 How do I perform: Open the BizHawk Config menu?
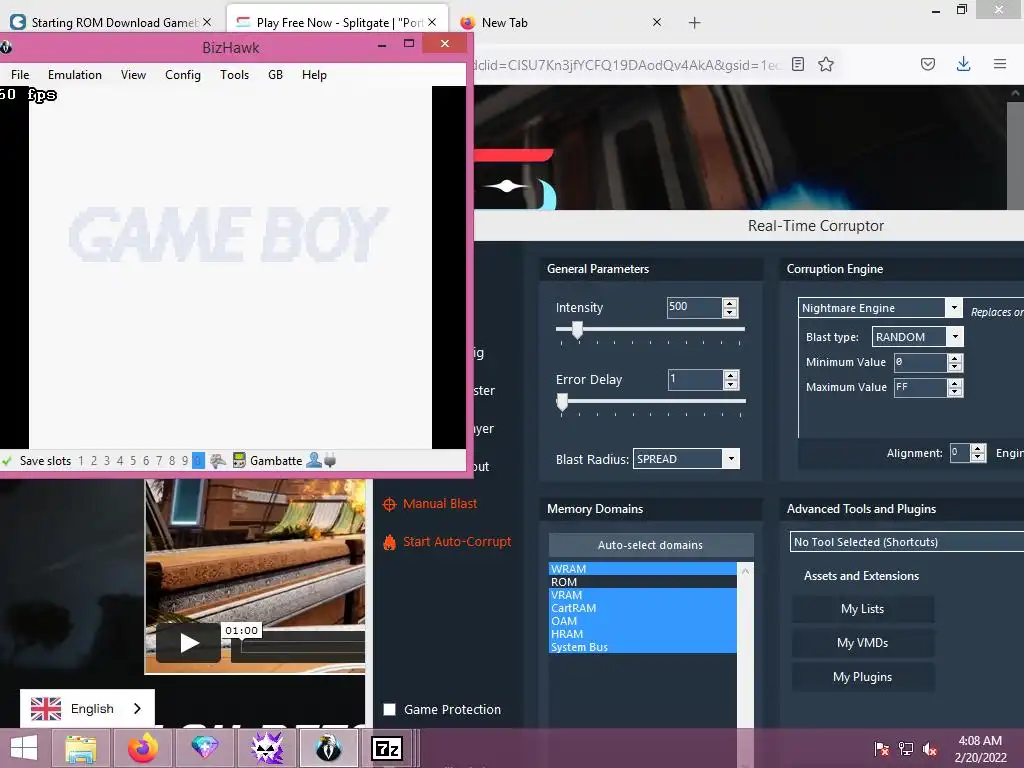click(183, 74)
